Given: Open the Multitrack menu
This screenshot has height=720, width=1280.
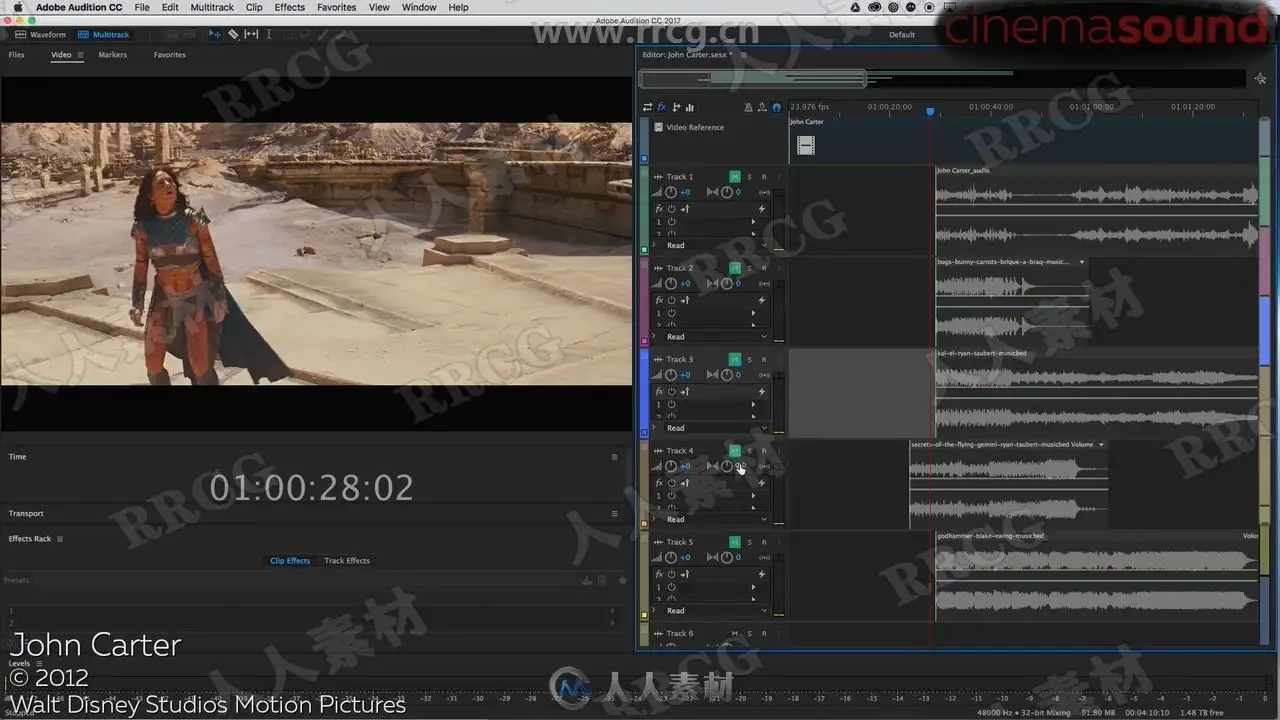Looking at the screenshot, I should (212, 7).
